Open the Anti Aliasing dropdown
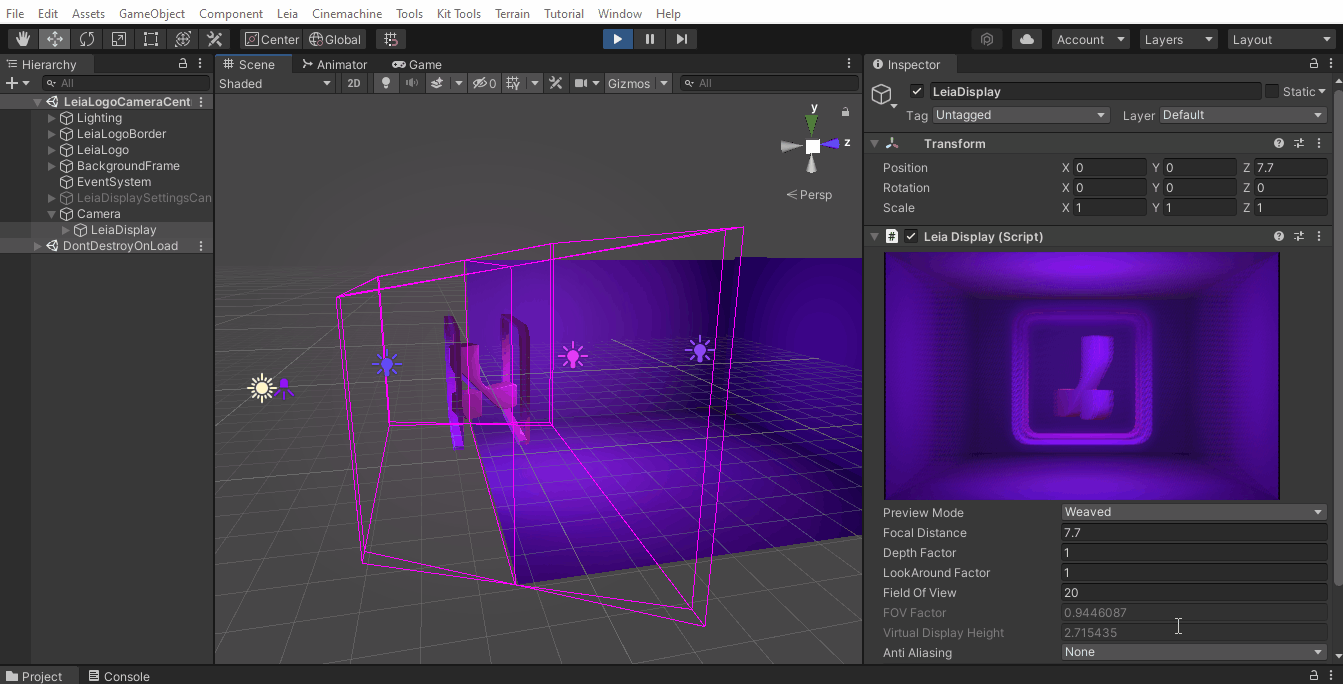 pyautogui.click(x=1194, y=652)
